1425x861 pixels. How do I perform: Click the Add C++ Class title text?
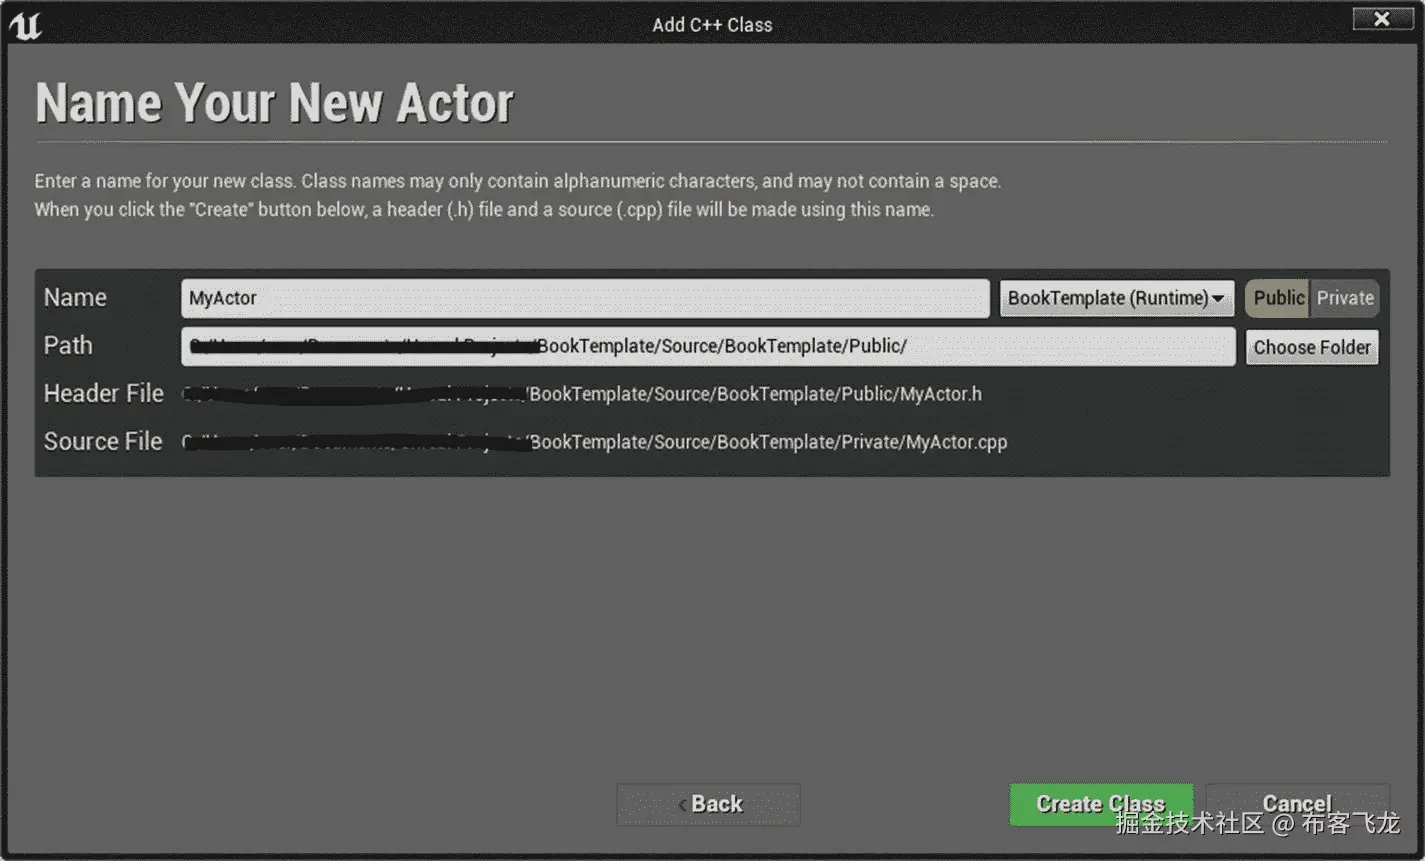(712, 25)
